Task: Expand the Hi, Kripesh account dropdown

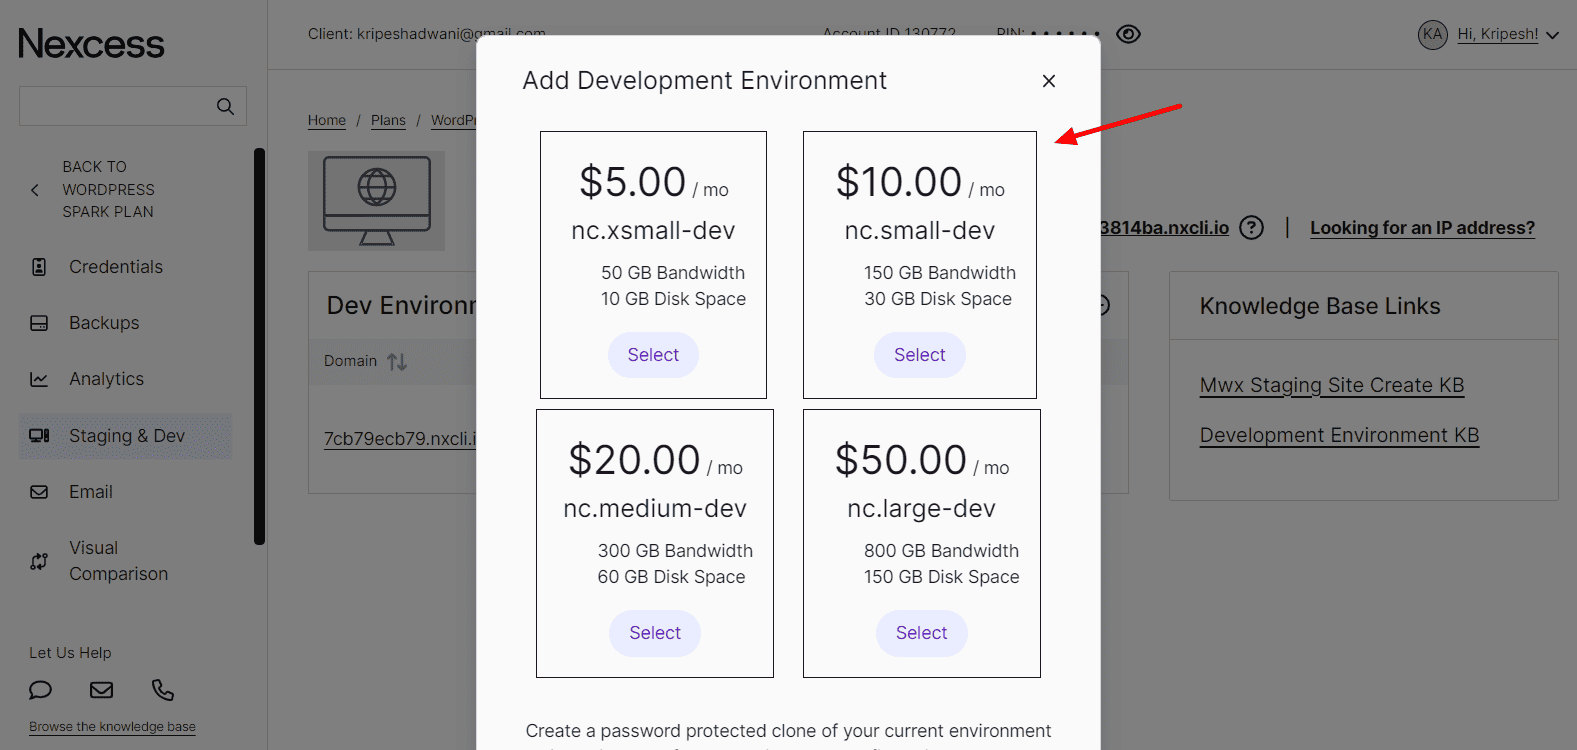Action: [x=1553, y=35]
